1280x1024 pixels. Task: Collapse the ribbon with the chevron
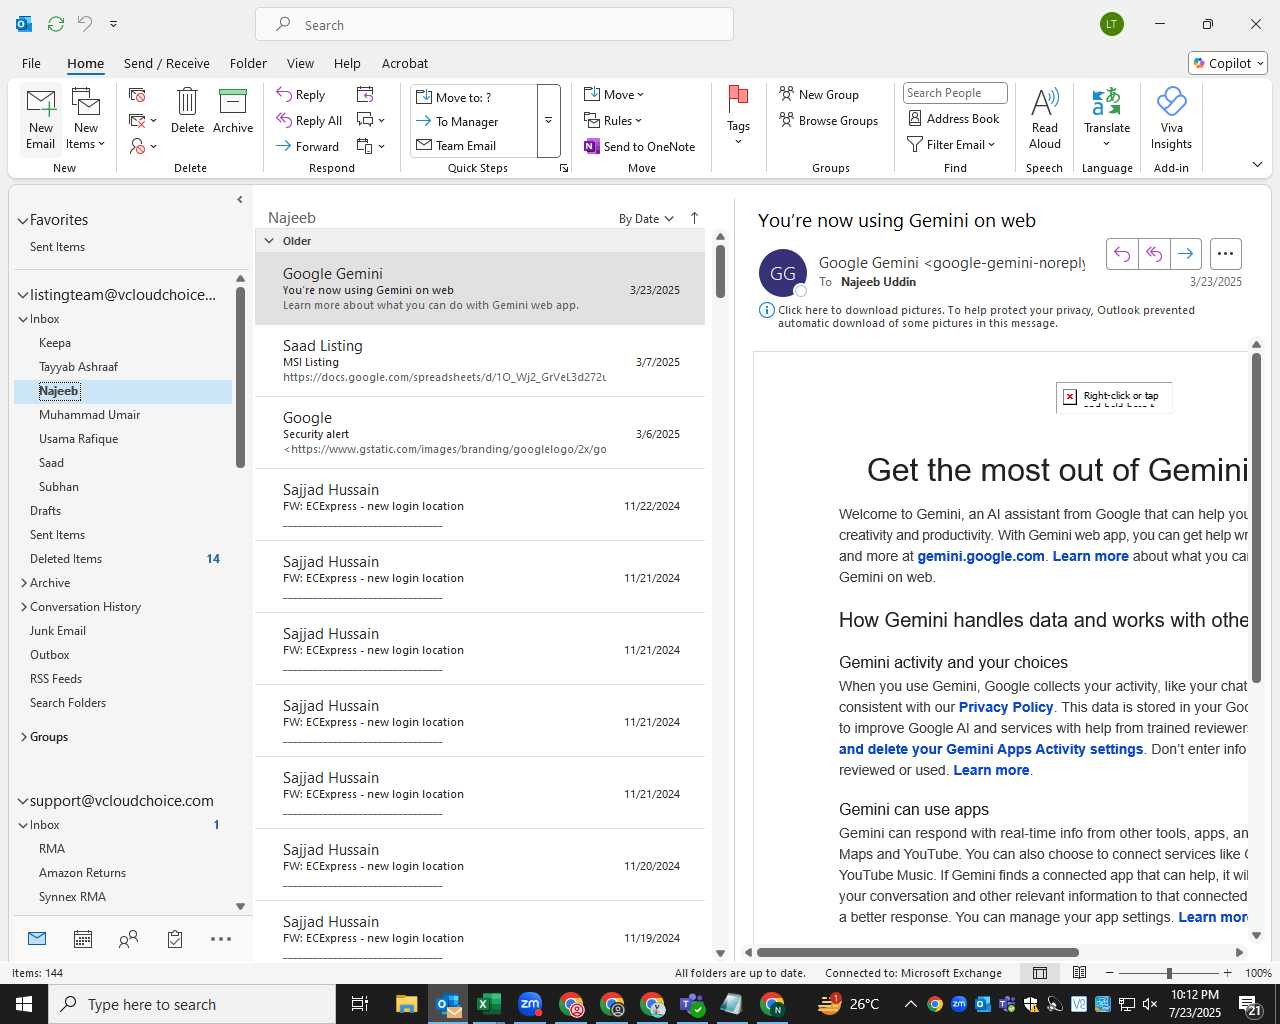pyautogui.click(x=1257, y=164)
